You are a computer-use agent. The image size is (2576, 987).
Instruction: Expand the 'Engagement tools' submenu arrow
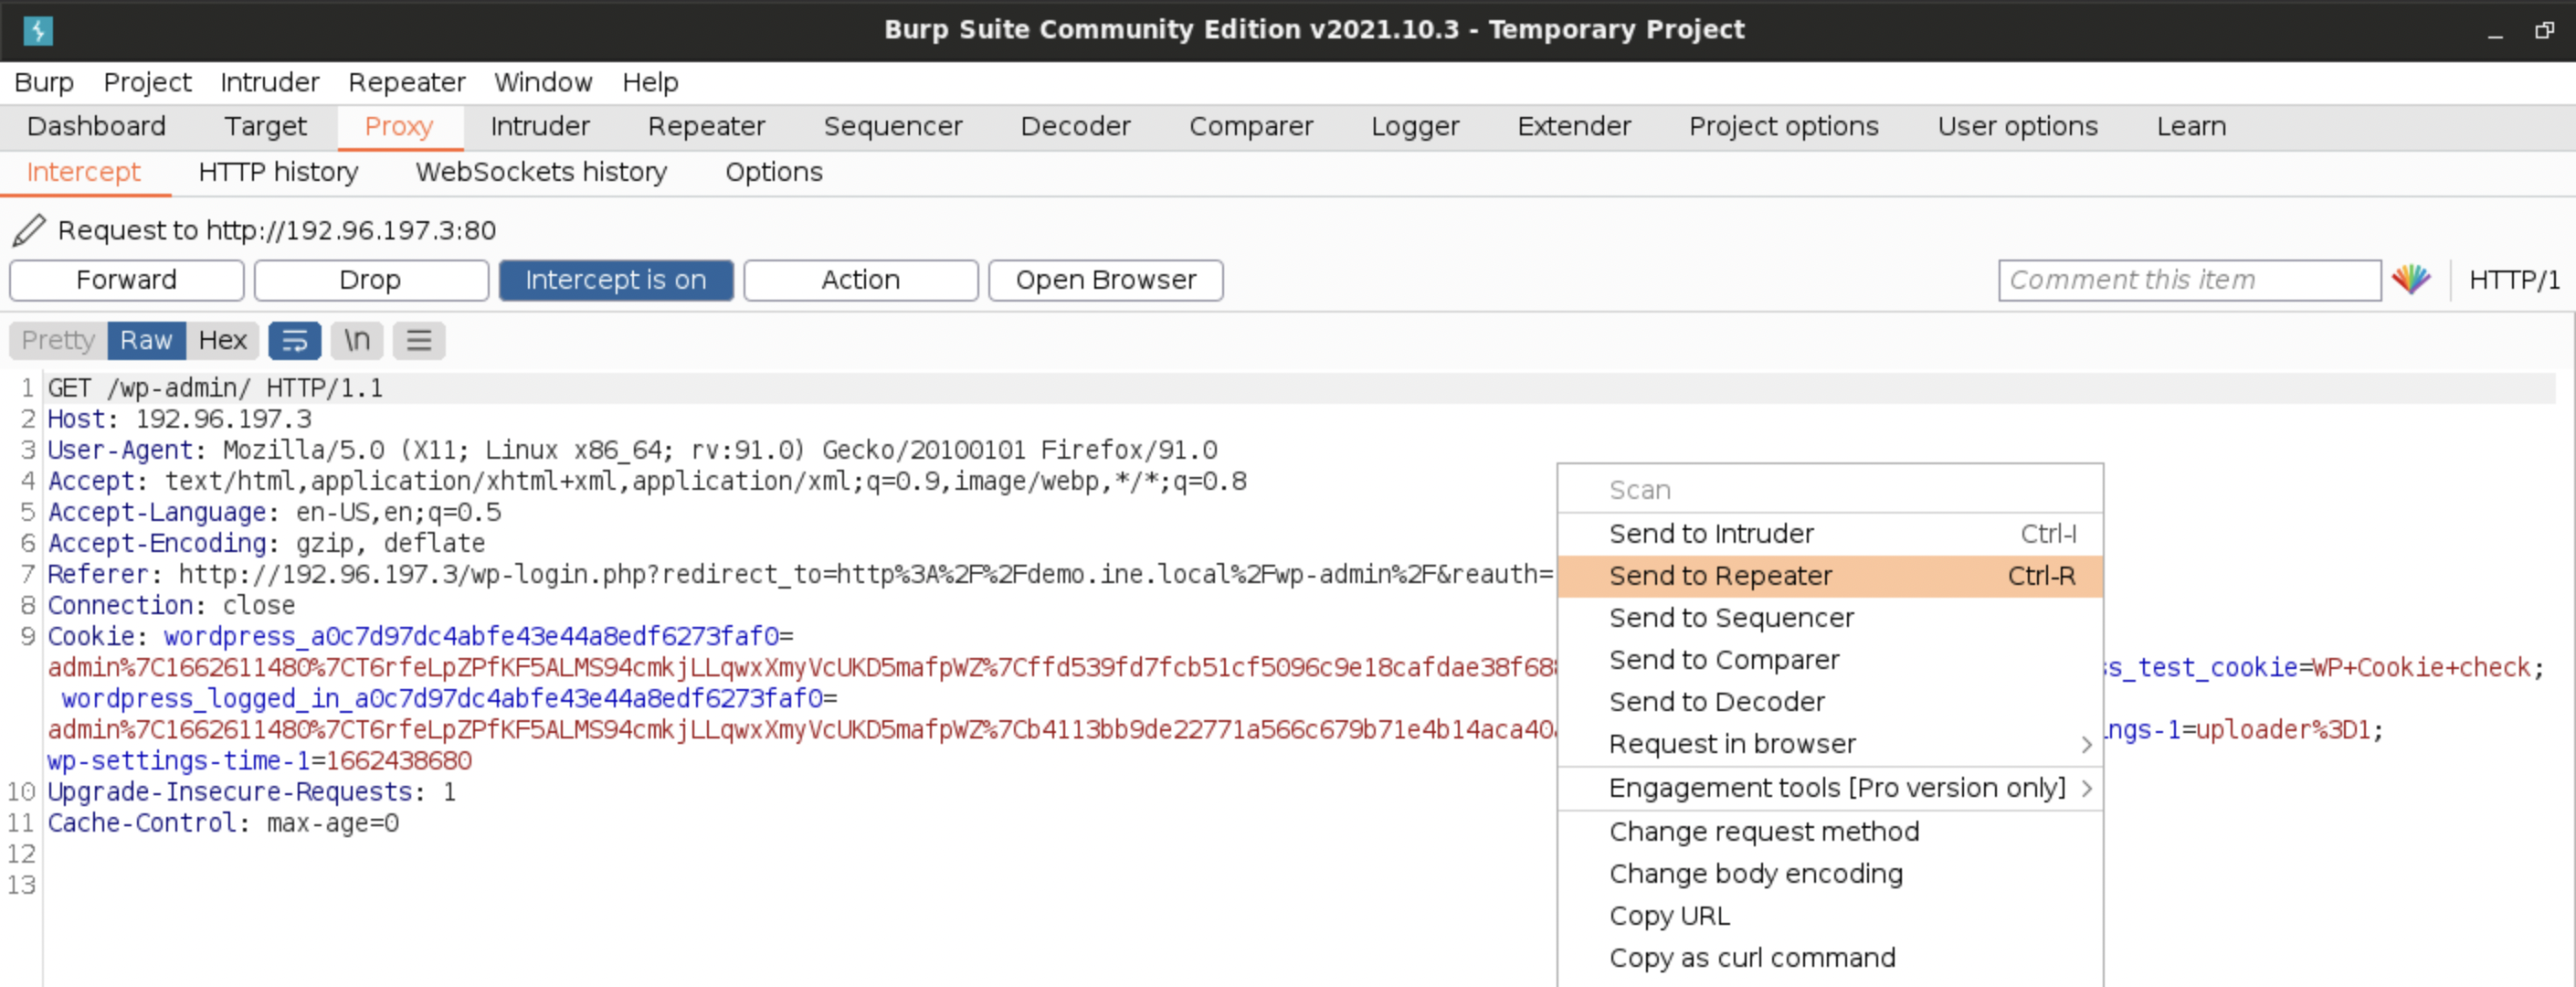tap(2086, 788)
